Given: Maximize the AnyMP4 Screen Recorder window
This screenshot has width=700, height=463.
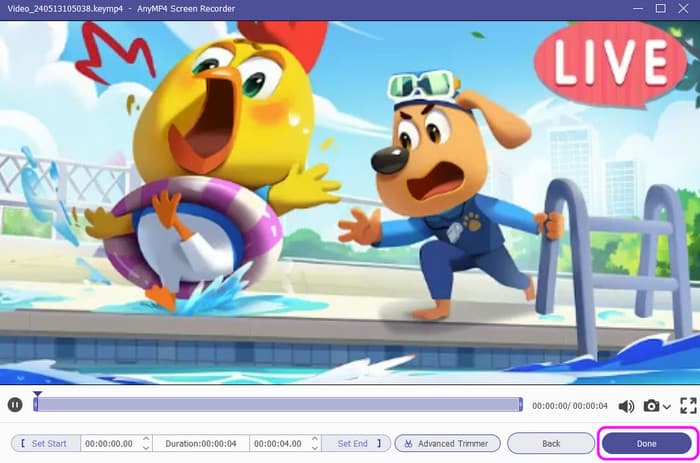Looking at the screenshot, I should click(x=661, y=8).
